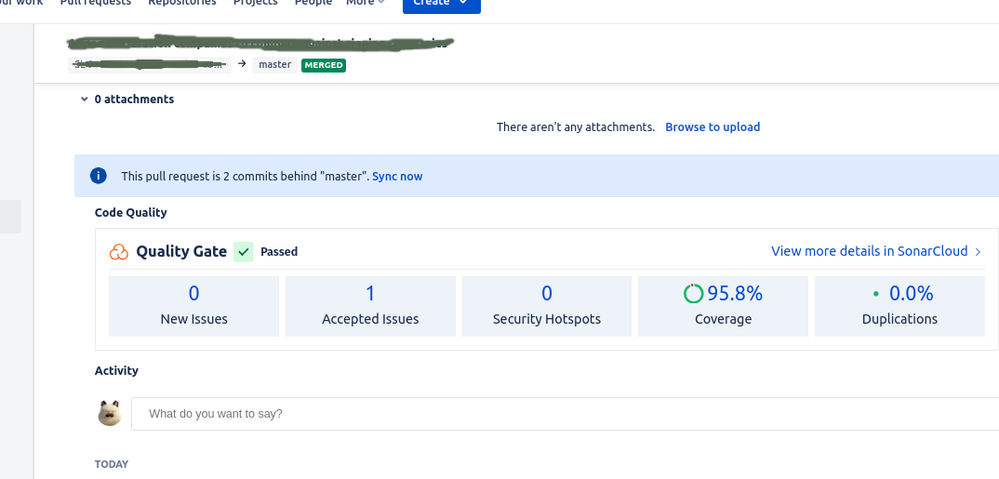
Task: Select the highlighted left sidebar item
Action: point(10,217)
